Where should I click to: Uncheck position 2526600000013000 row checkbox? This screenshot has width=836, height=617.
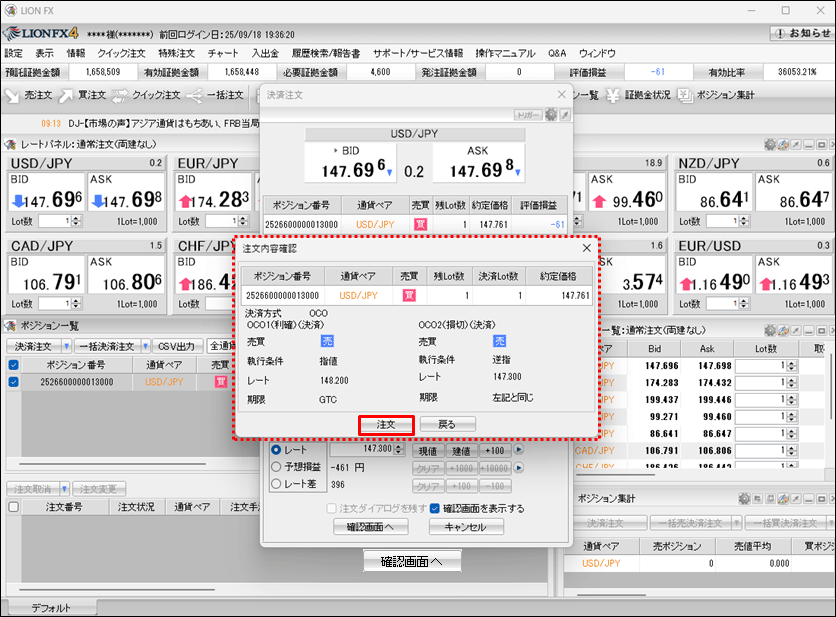pos(13,382)
